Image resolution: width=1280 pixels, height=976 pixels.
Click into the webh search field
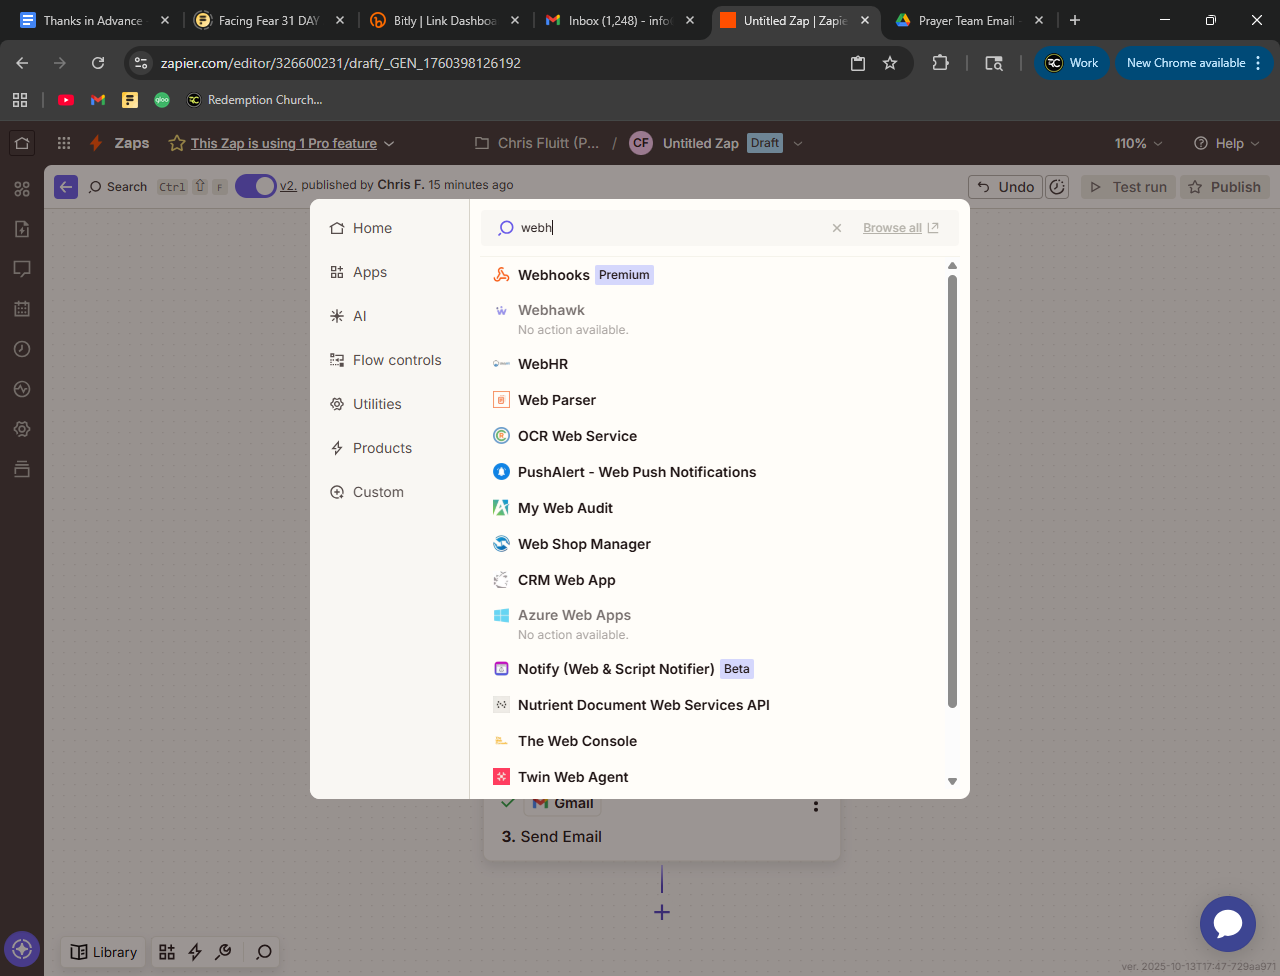670,228
